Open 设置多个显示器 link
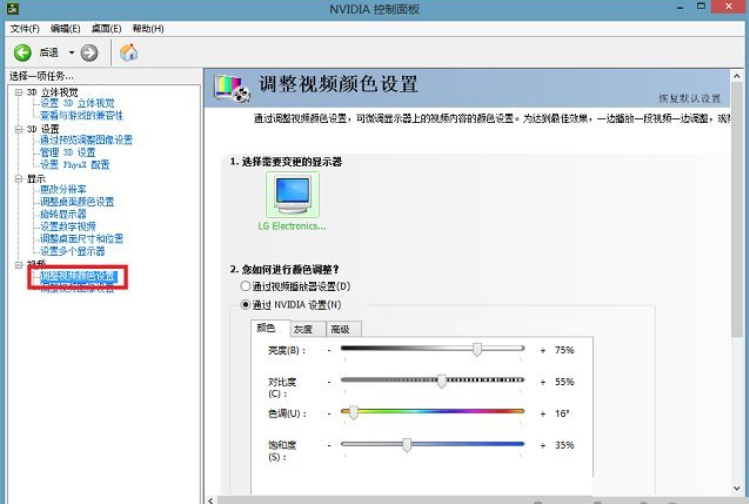The height and width of the screenshot is (504, 749). click(x=73, y=251)
